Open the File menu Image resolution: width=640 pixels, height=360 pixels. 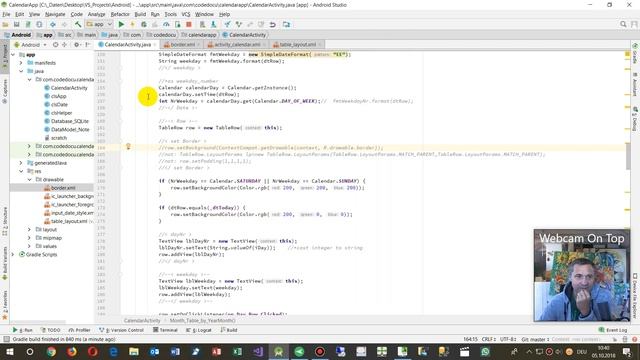(6, 14)
